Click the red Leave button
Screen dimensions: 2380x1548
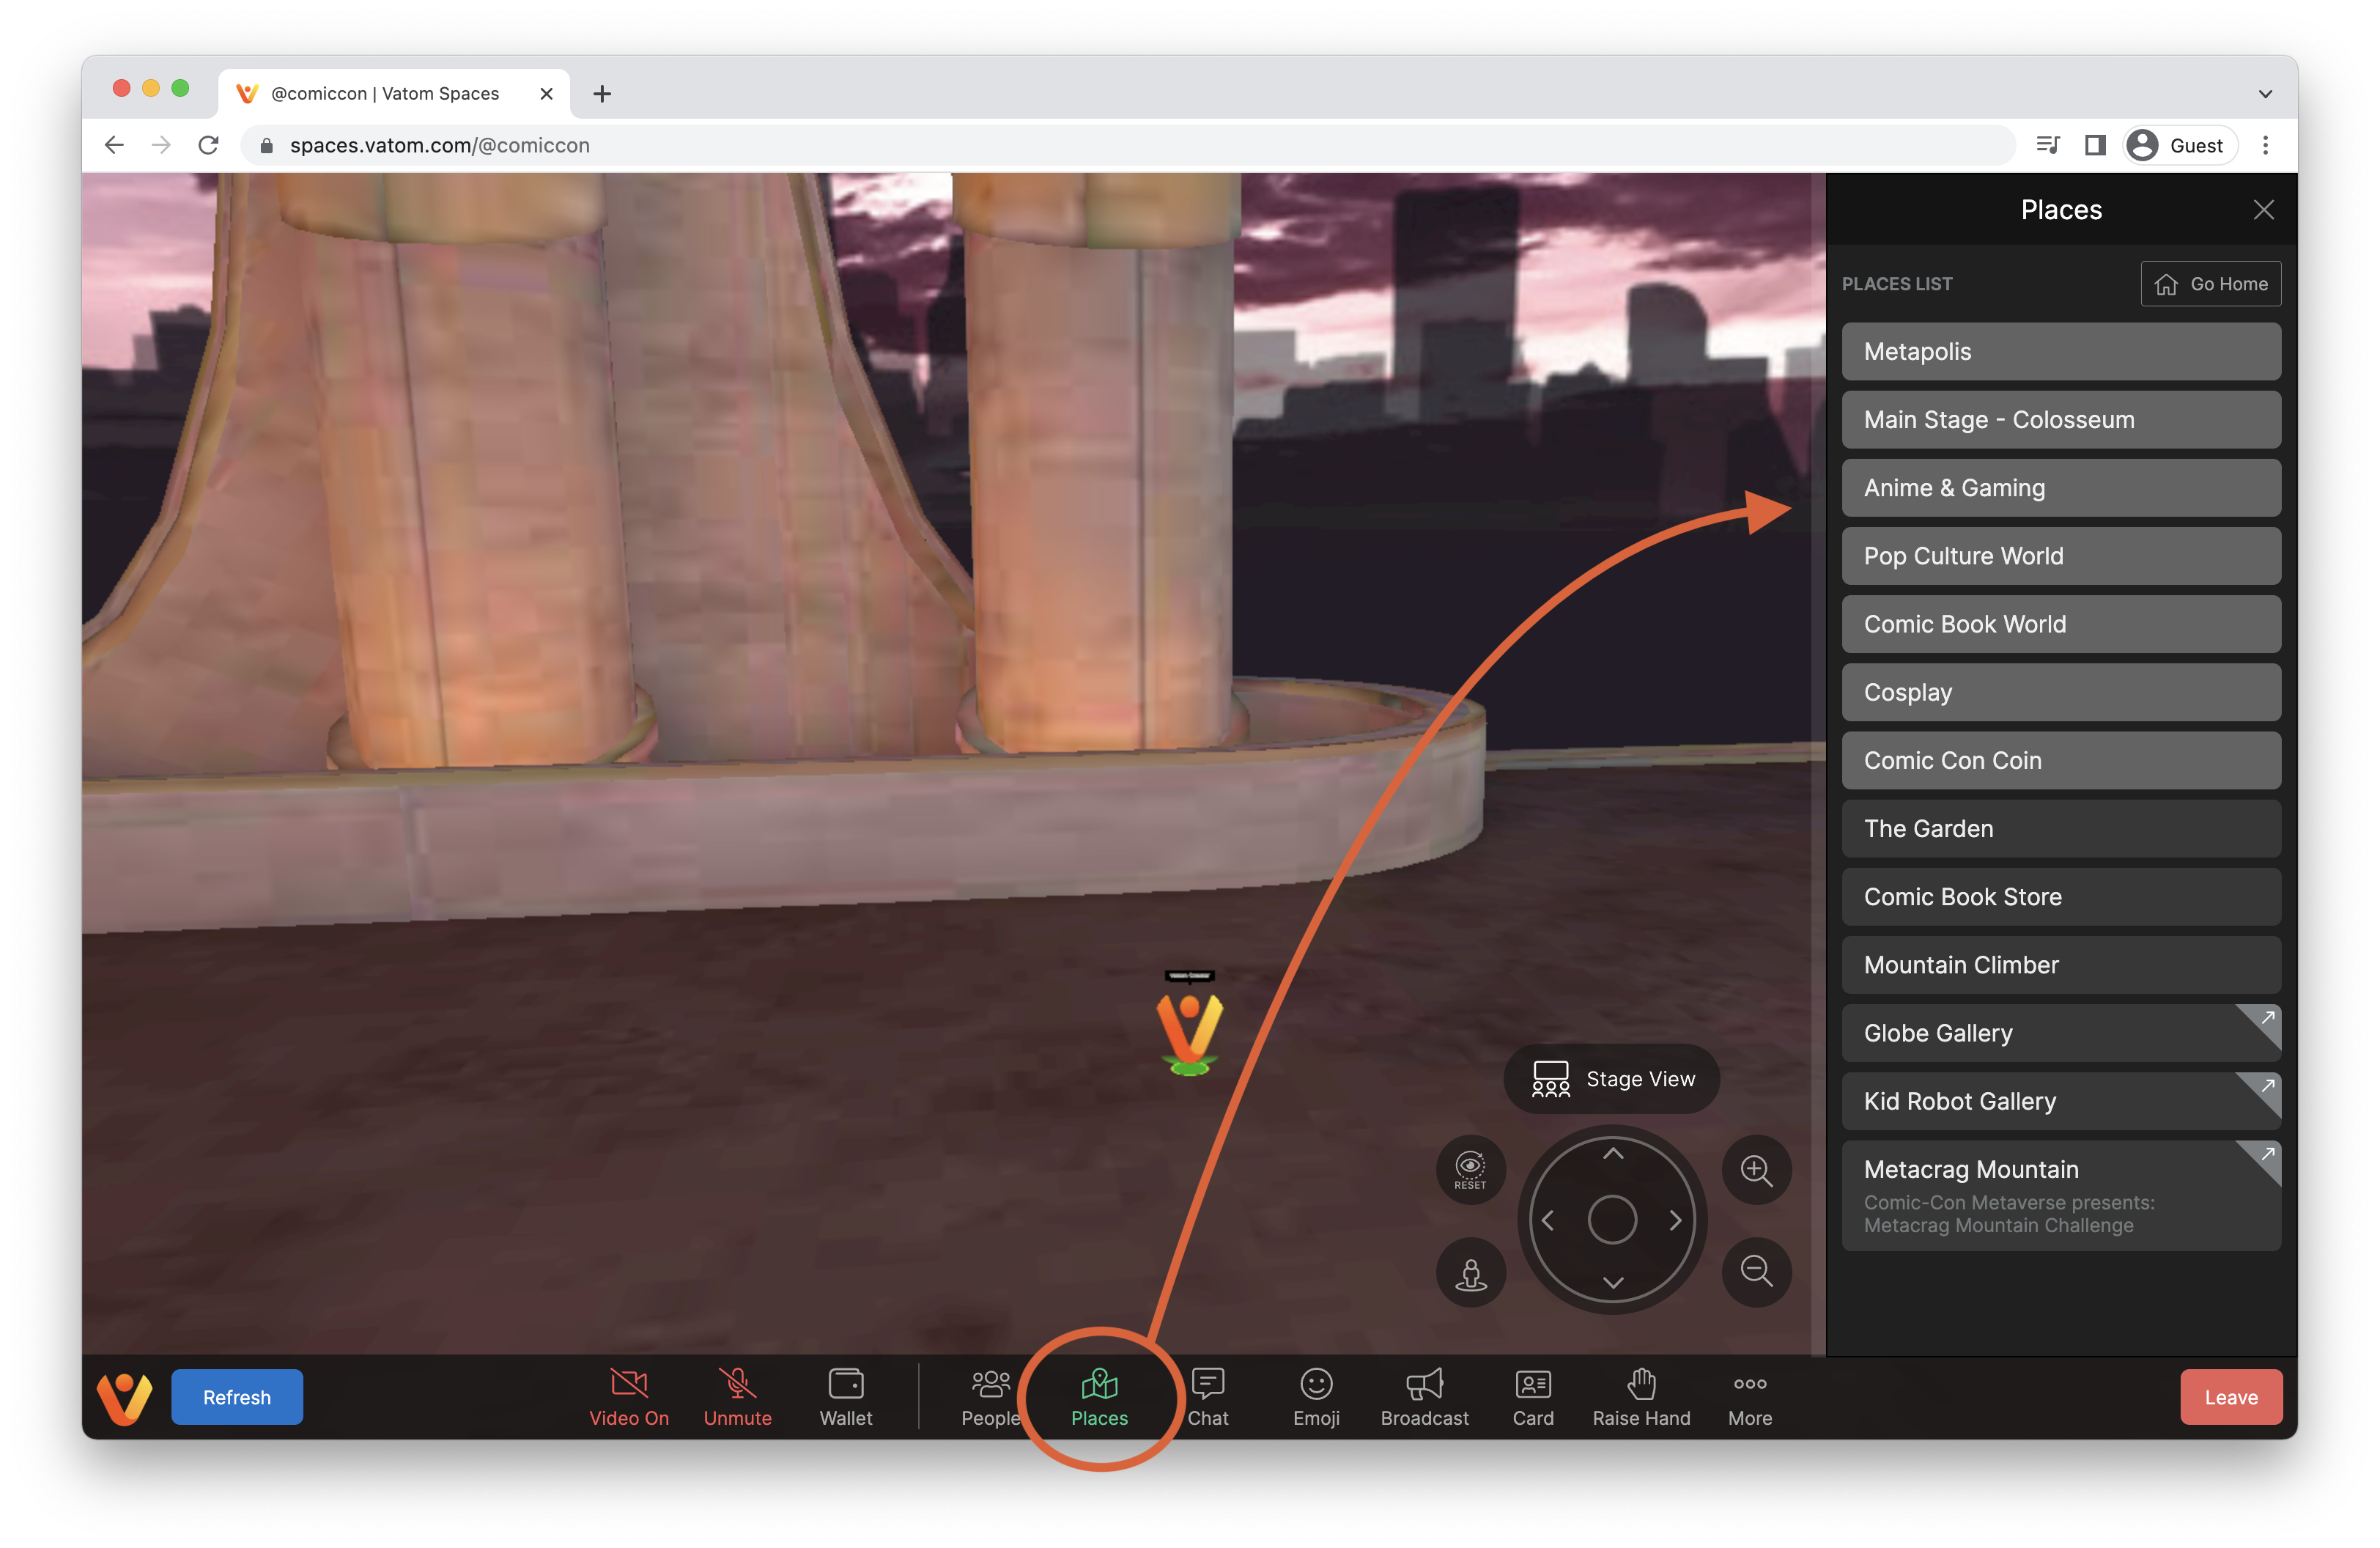[2231, 1397]
